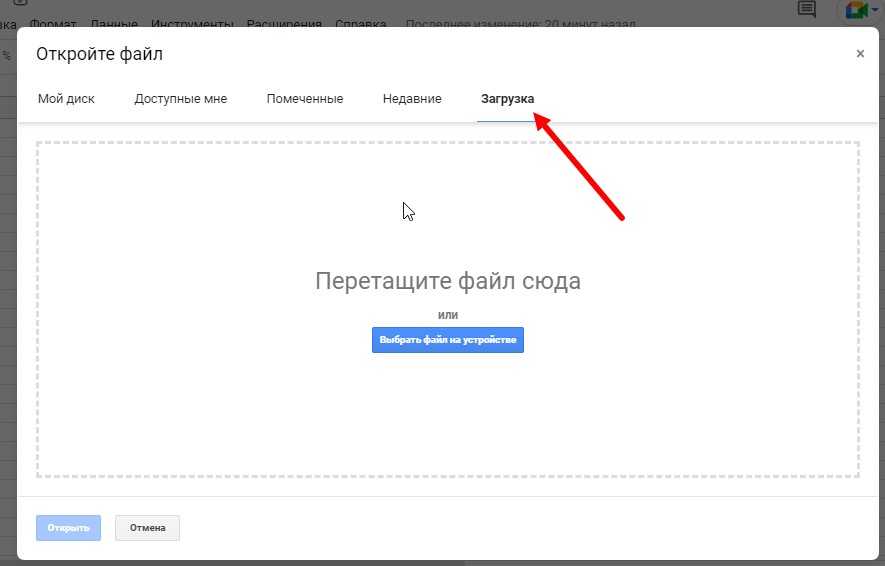The image size is (885, 566).
Task: Cancel with the Отмена button
Action: pyautogui.click(x=147, y=528)
